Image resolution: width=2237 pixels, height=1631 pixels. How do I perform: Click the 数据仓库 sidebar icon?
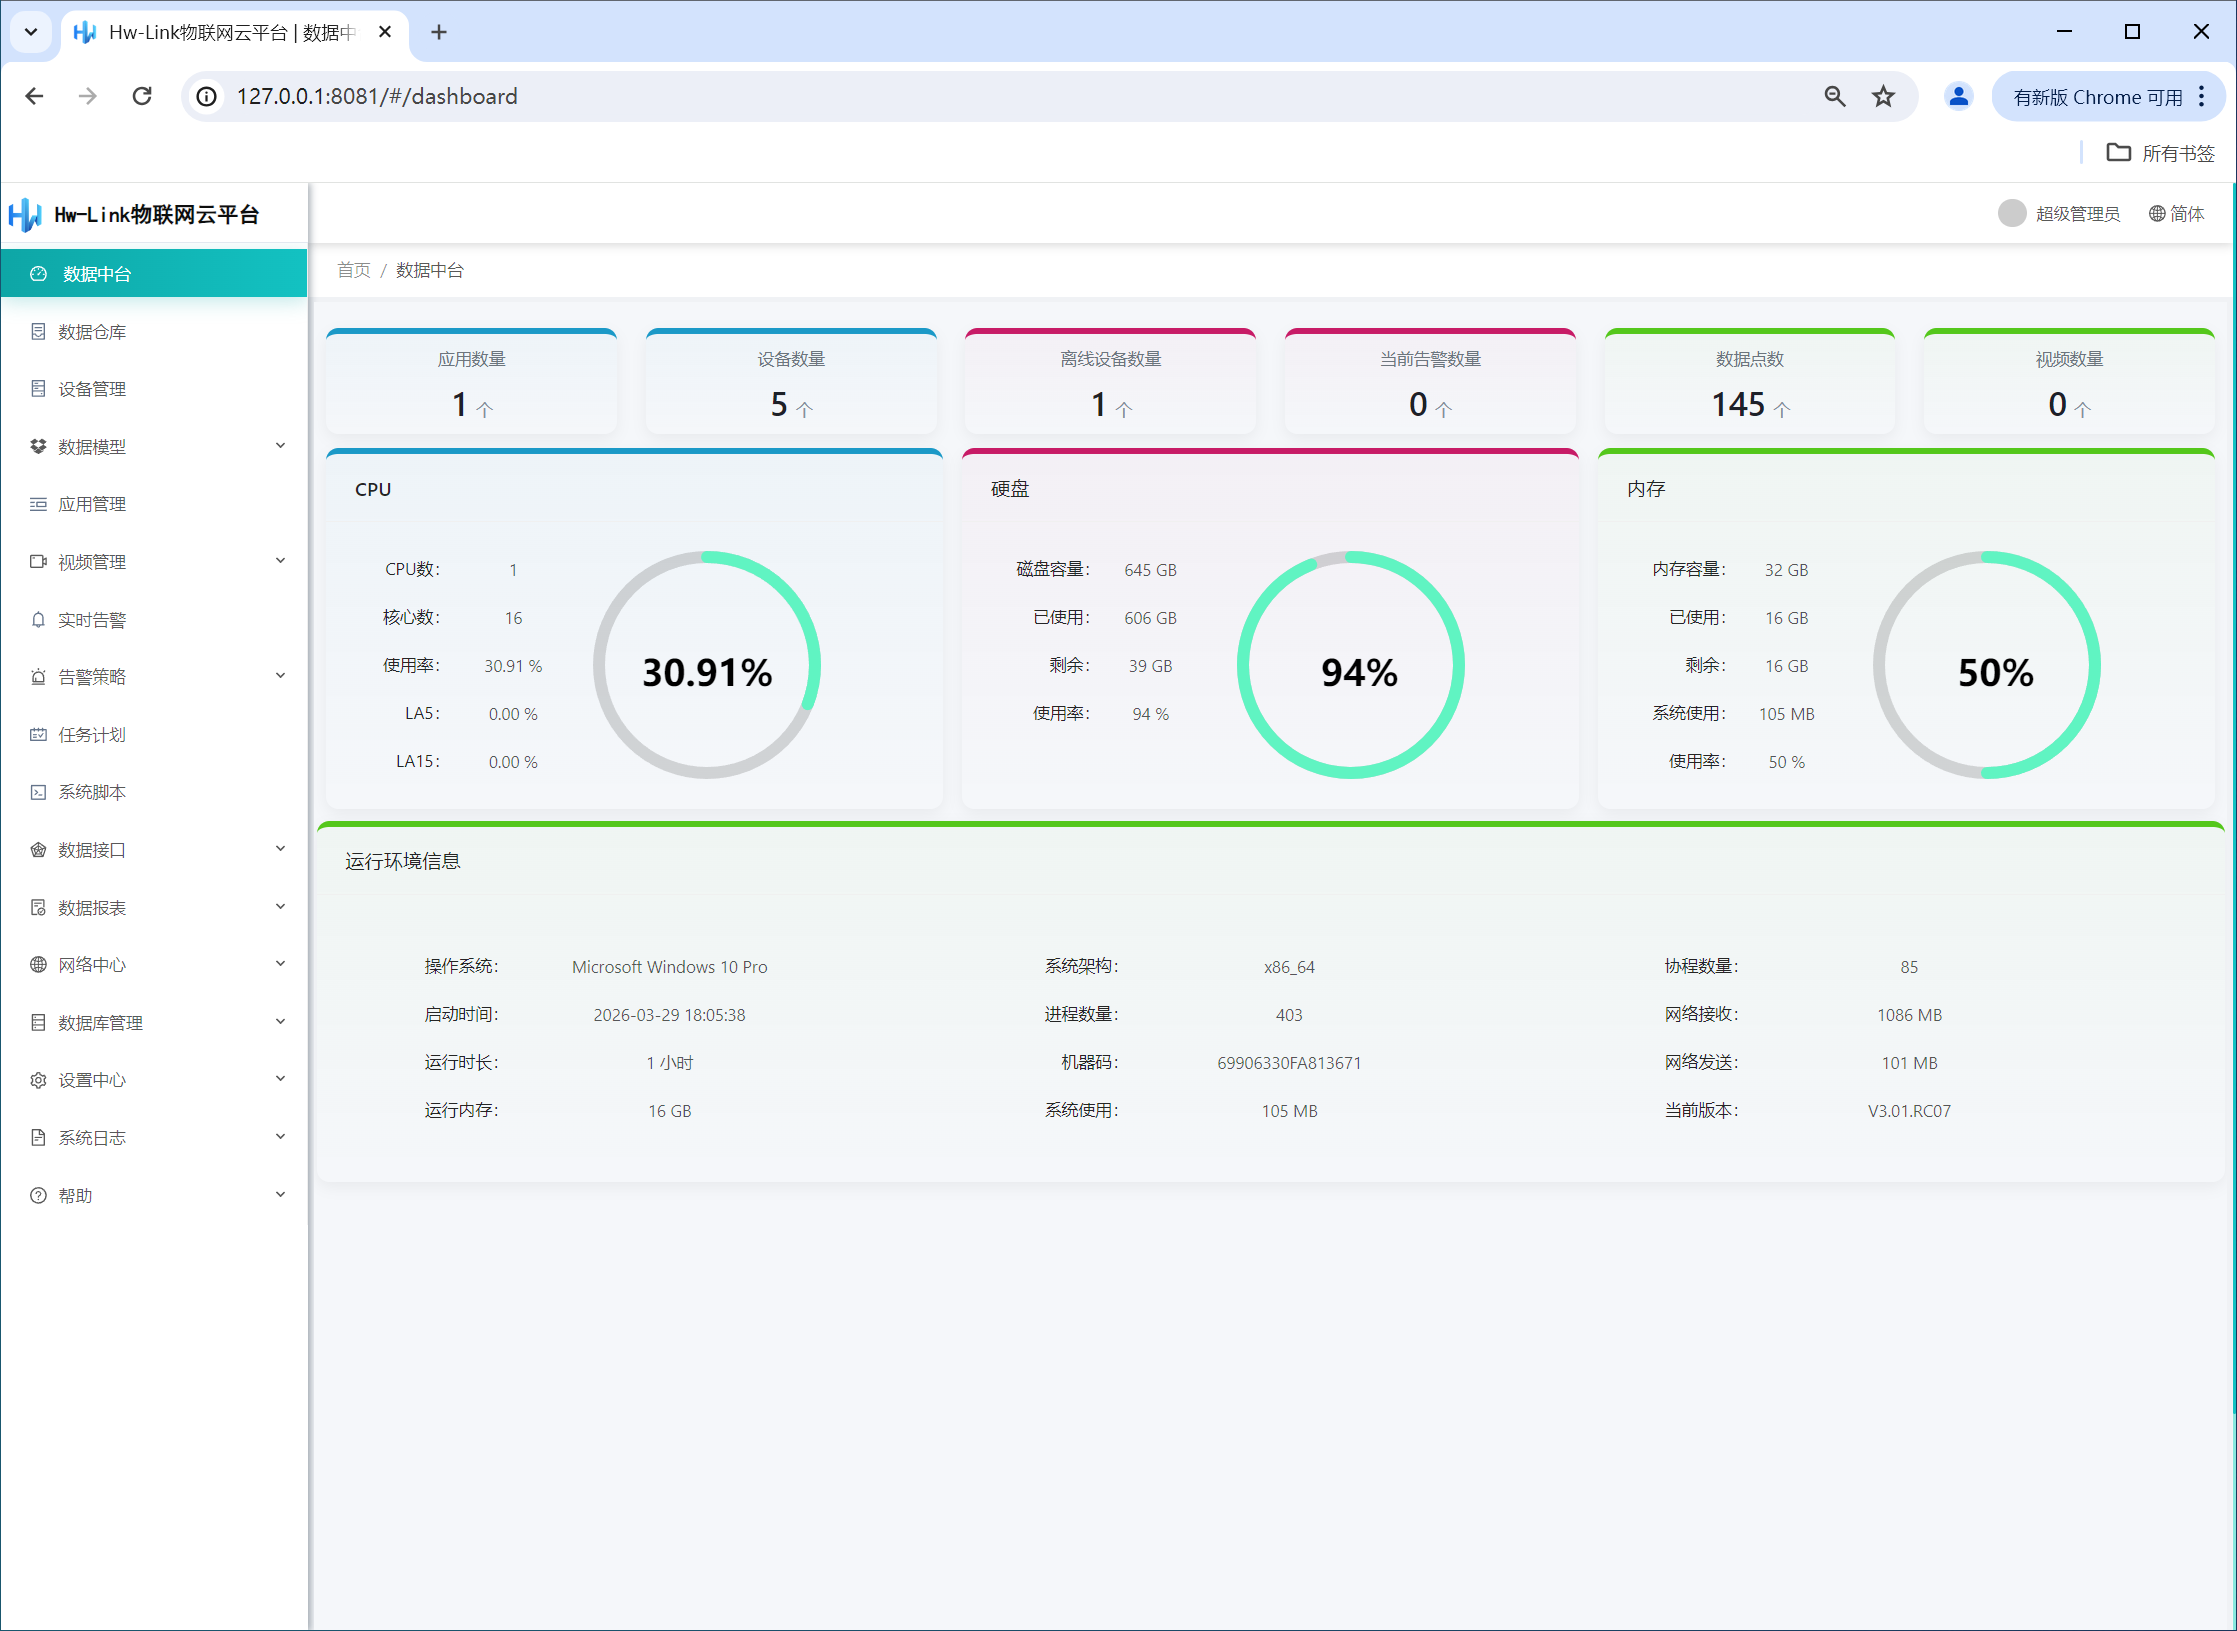[x=38, y=332]
